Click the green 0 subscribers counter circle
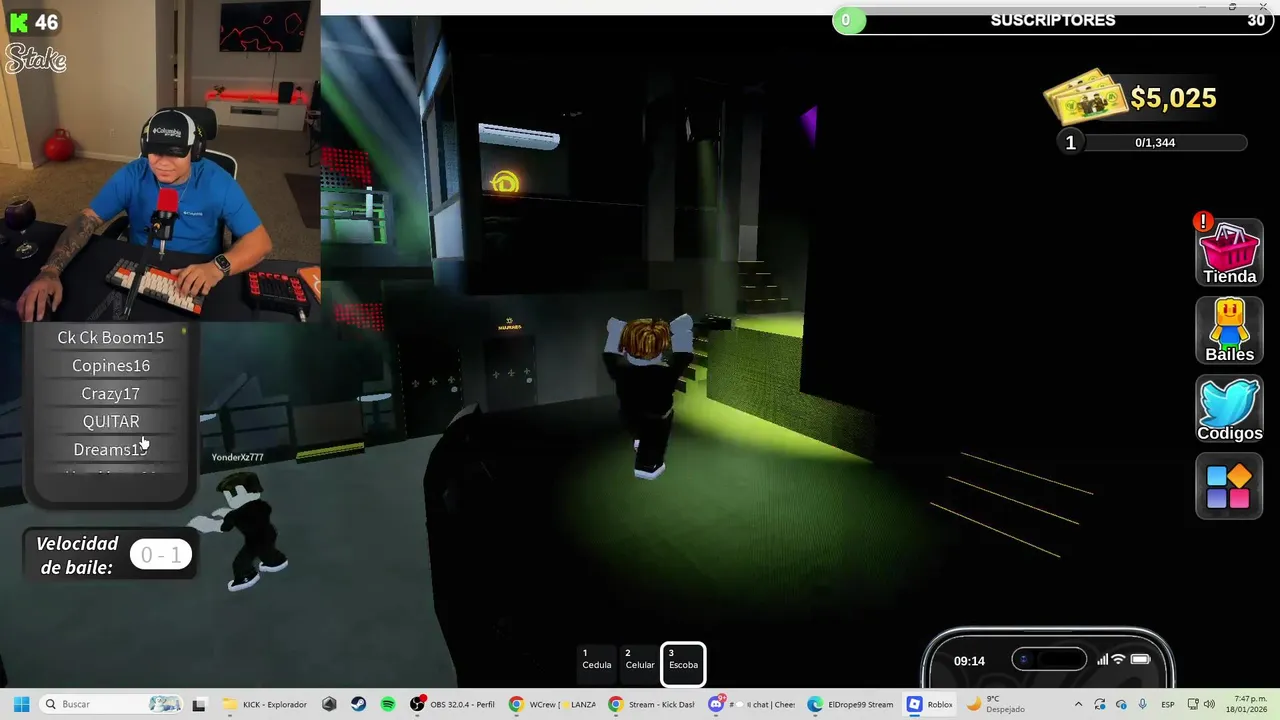The image size is (1280, 720). 846,20
